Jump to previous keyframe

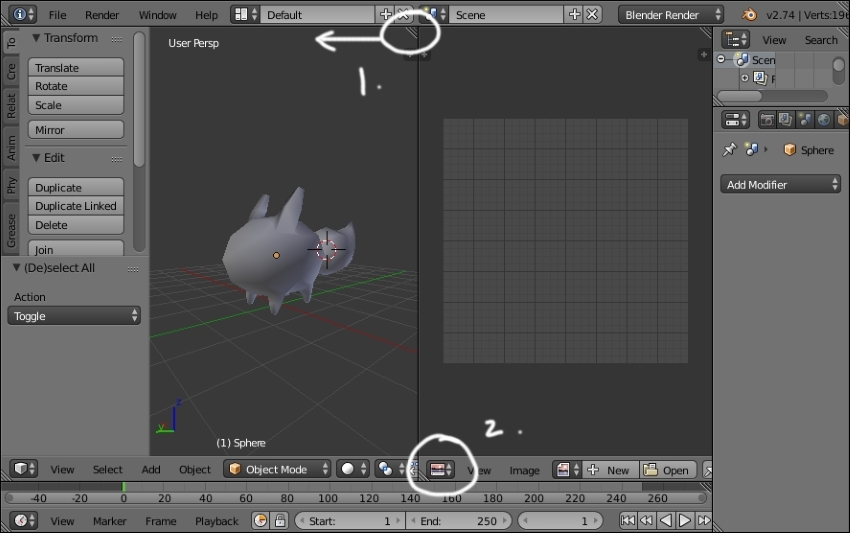click(646, 521)
